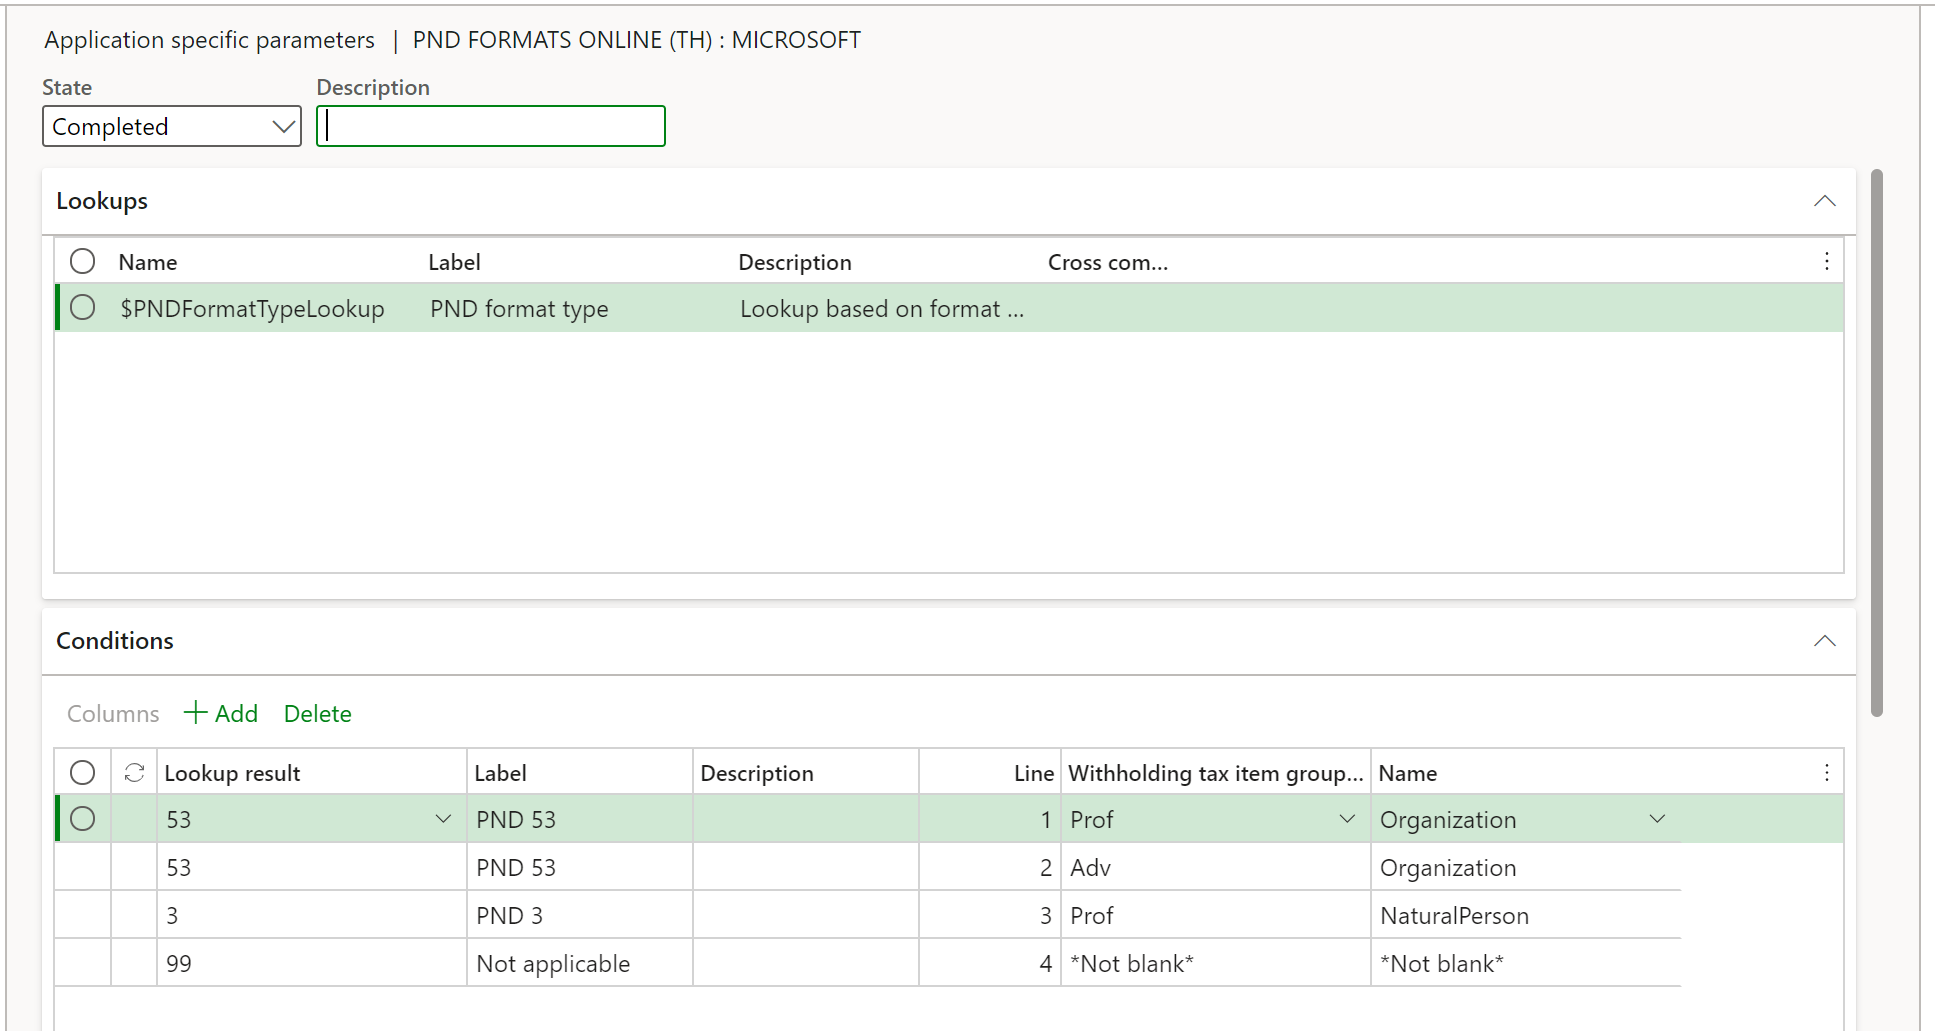
Task: Click Lookup result column header
Action: coord(232,773)
